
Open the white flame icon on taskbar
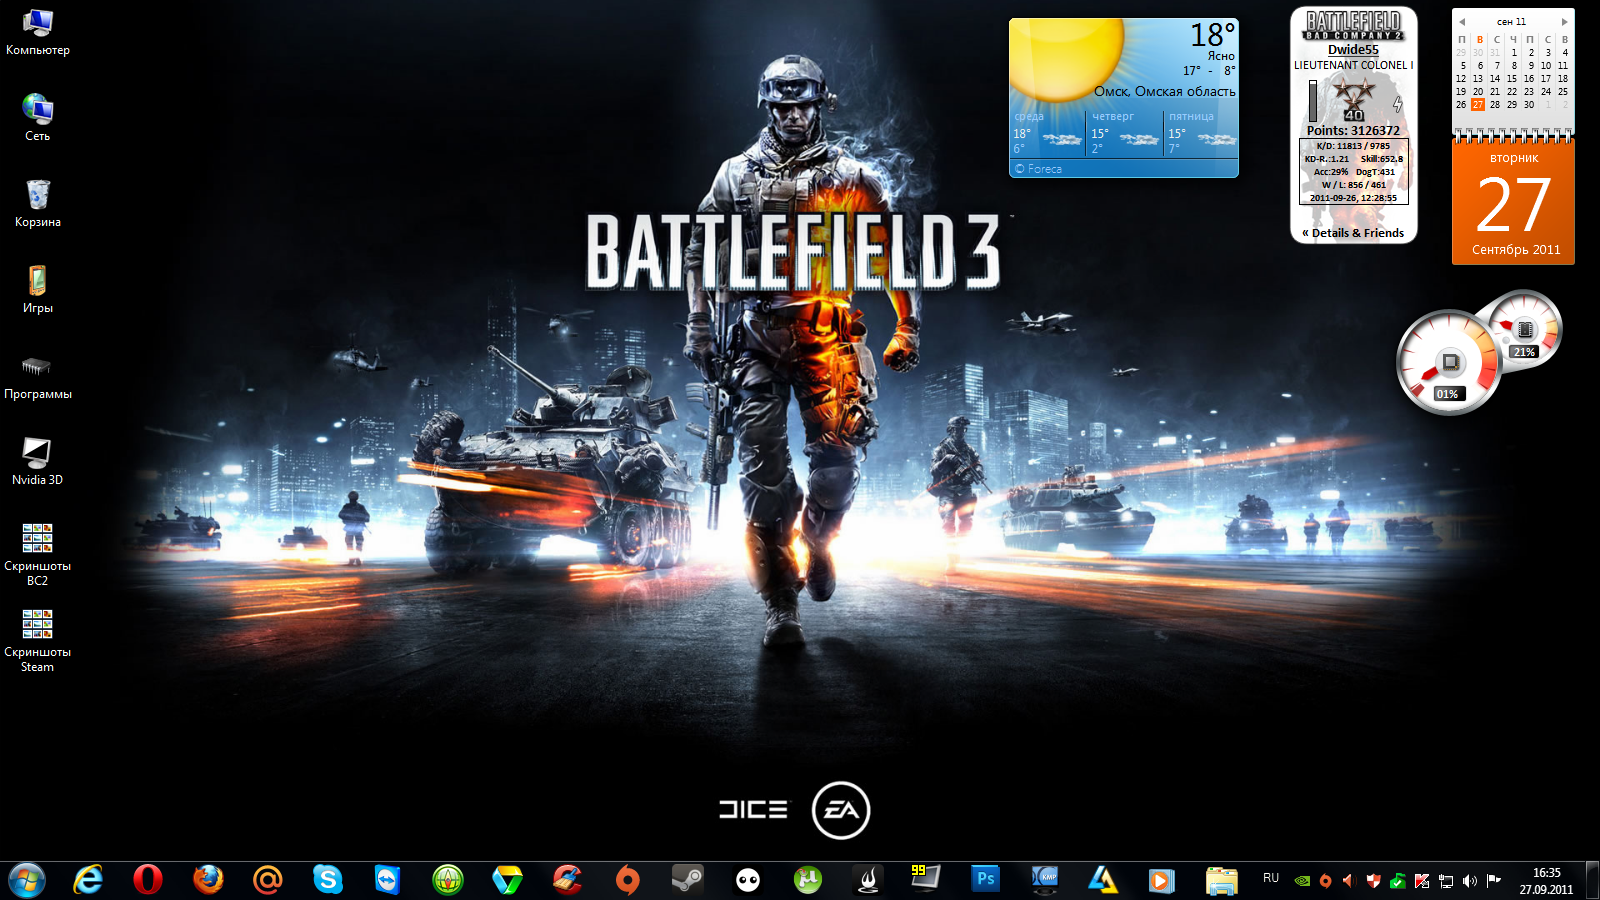pos(868,880)
